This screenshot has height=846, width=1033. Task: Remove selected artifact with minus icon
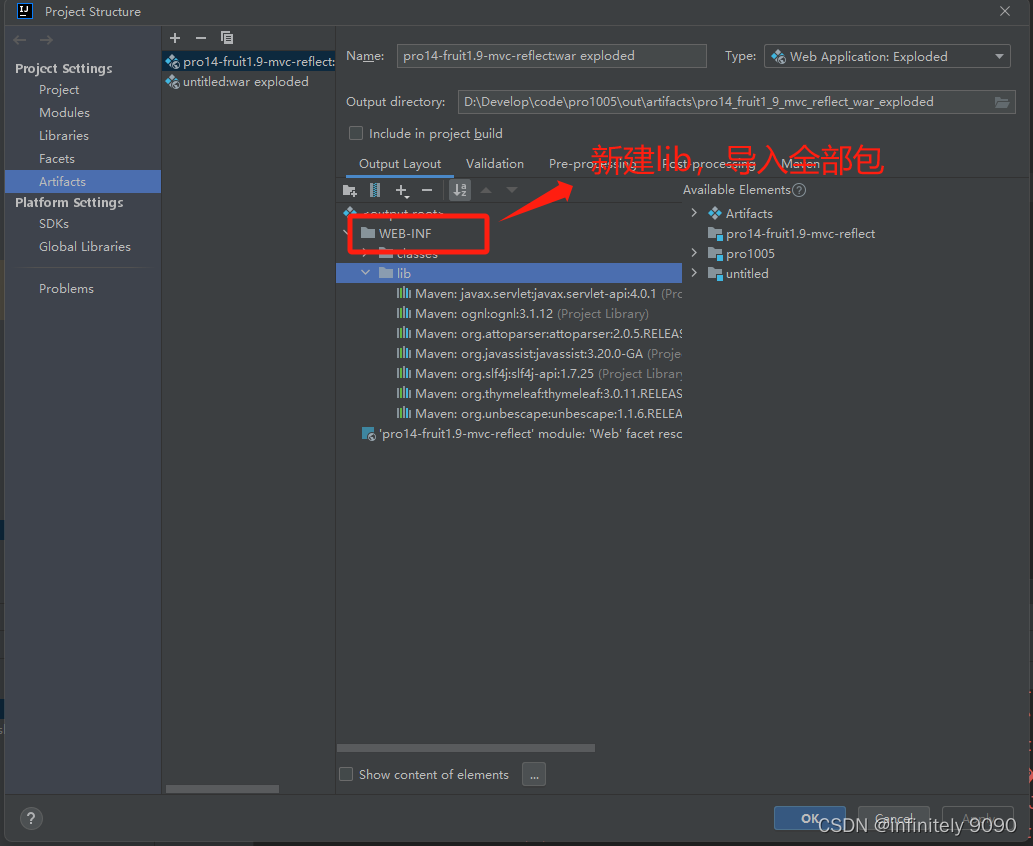click(x=201, y=38)
